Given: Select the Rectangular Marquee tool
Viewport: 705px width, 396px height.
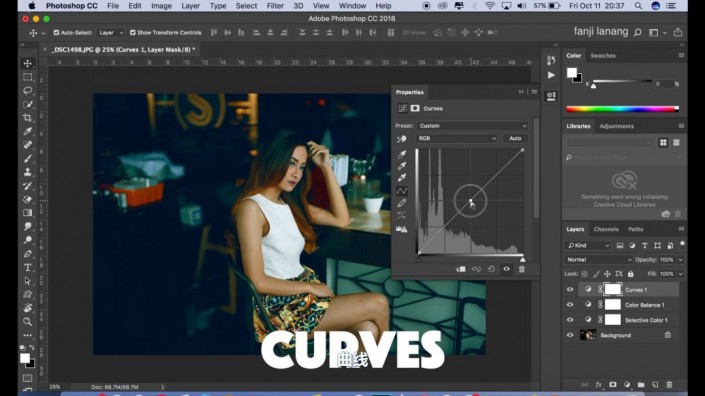Looking at the screenshot, I should (x=28, y=77).
